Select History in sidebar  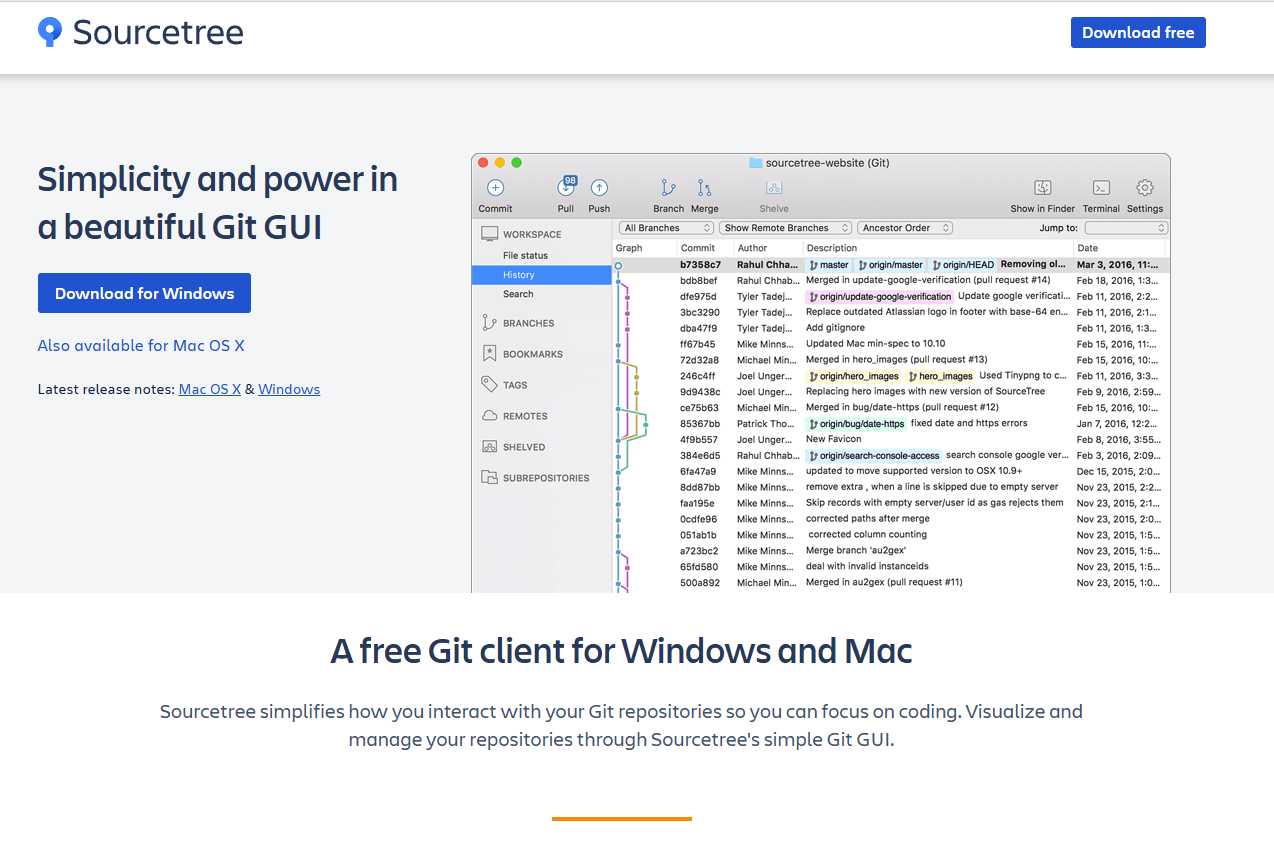[541, 274]
